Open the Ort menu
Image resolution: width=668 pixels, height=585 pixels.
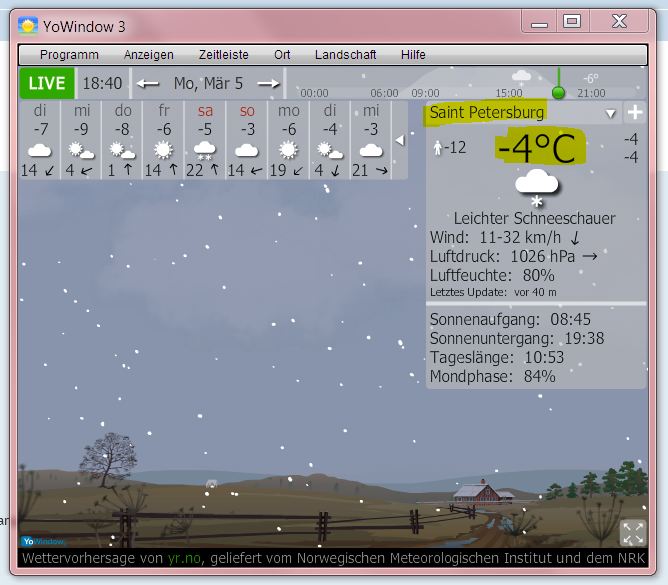282,55
